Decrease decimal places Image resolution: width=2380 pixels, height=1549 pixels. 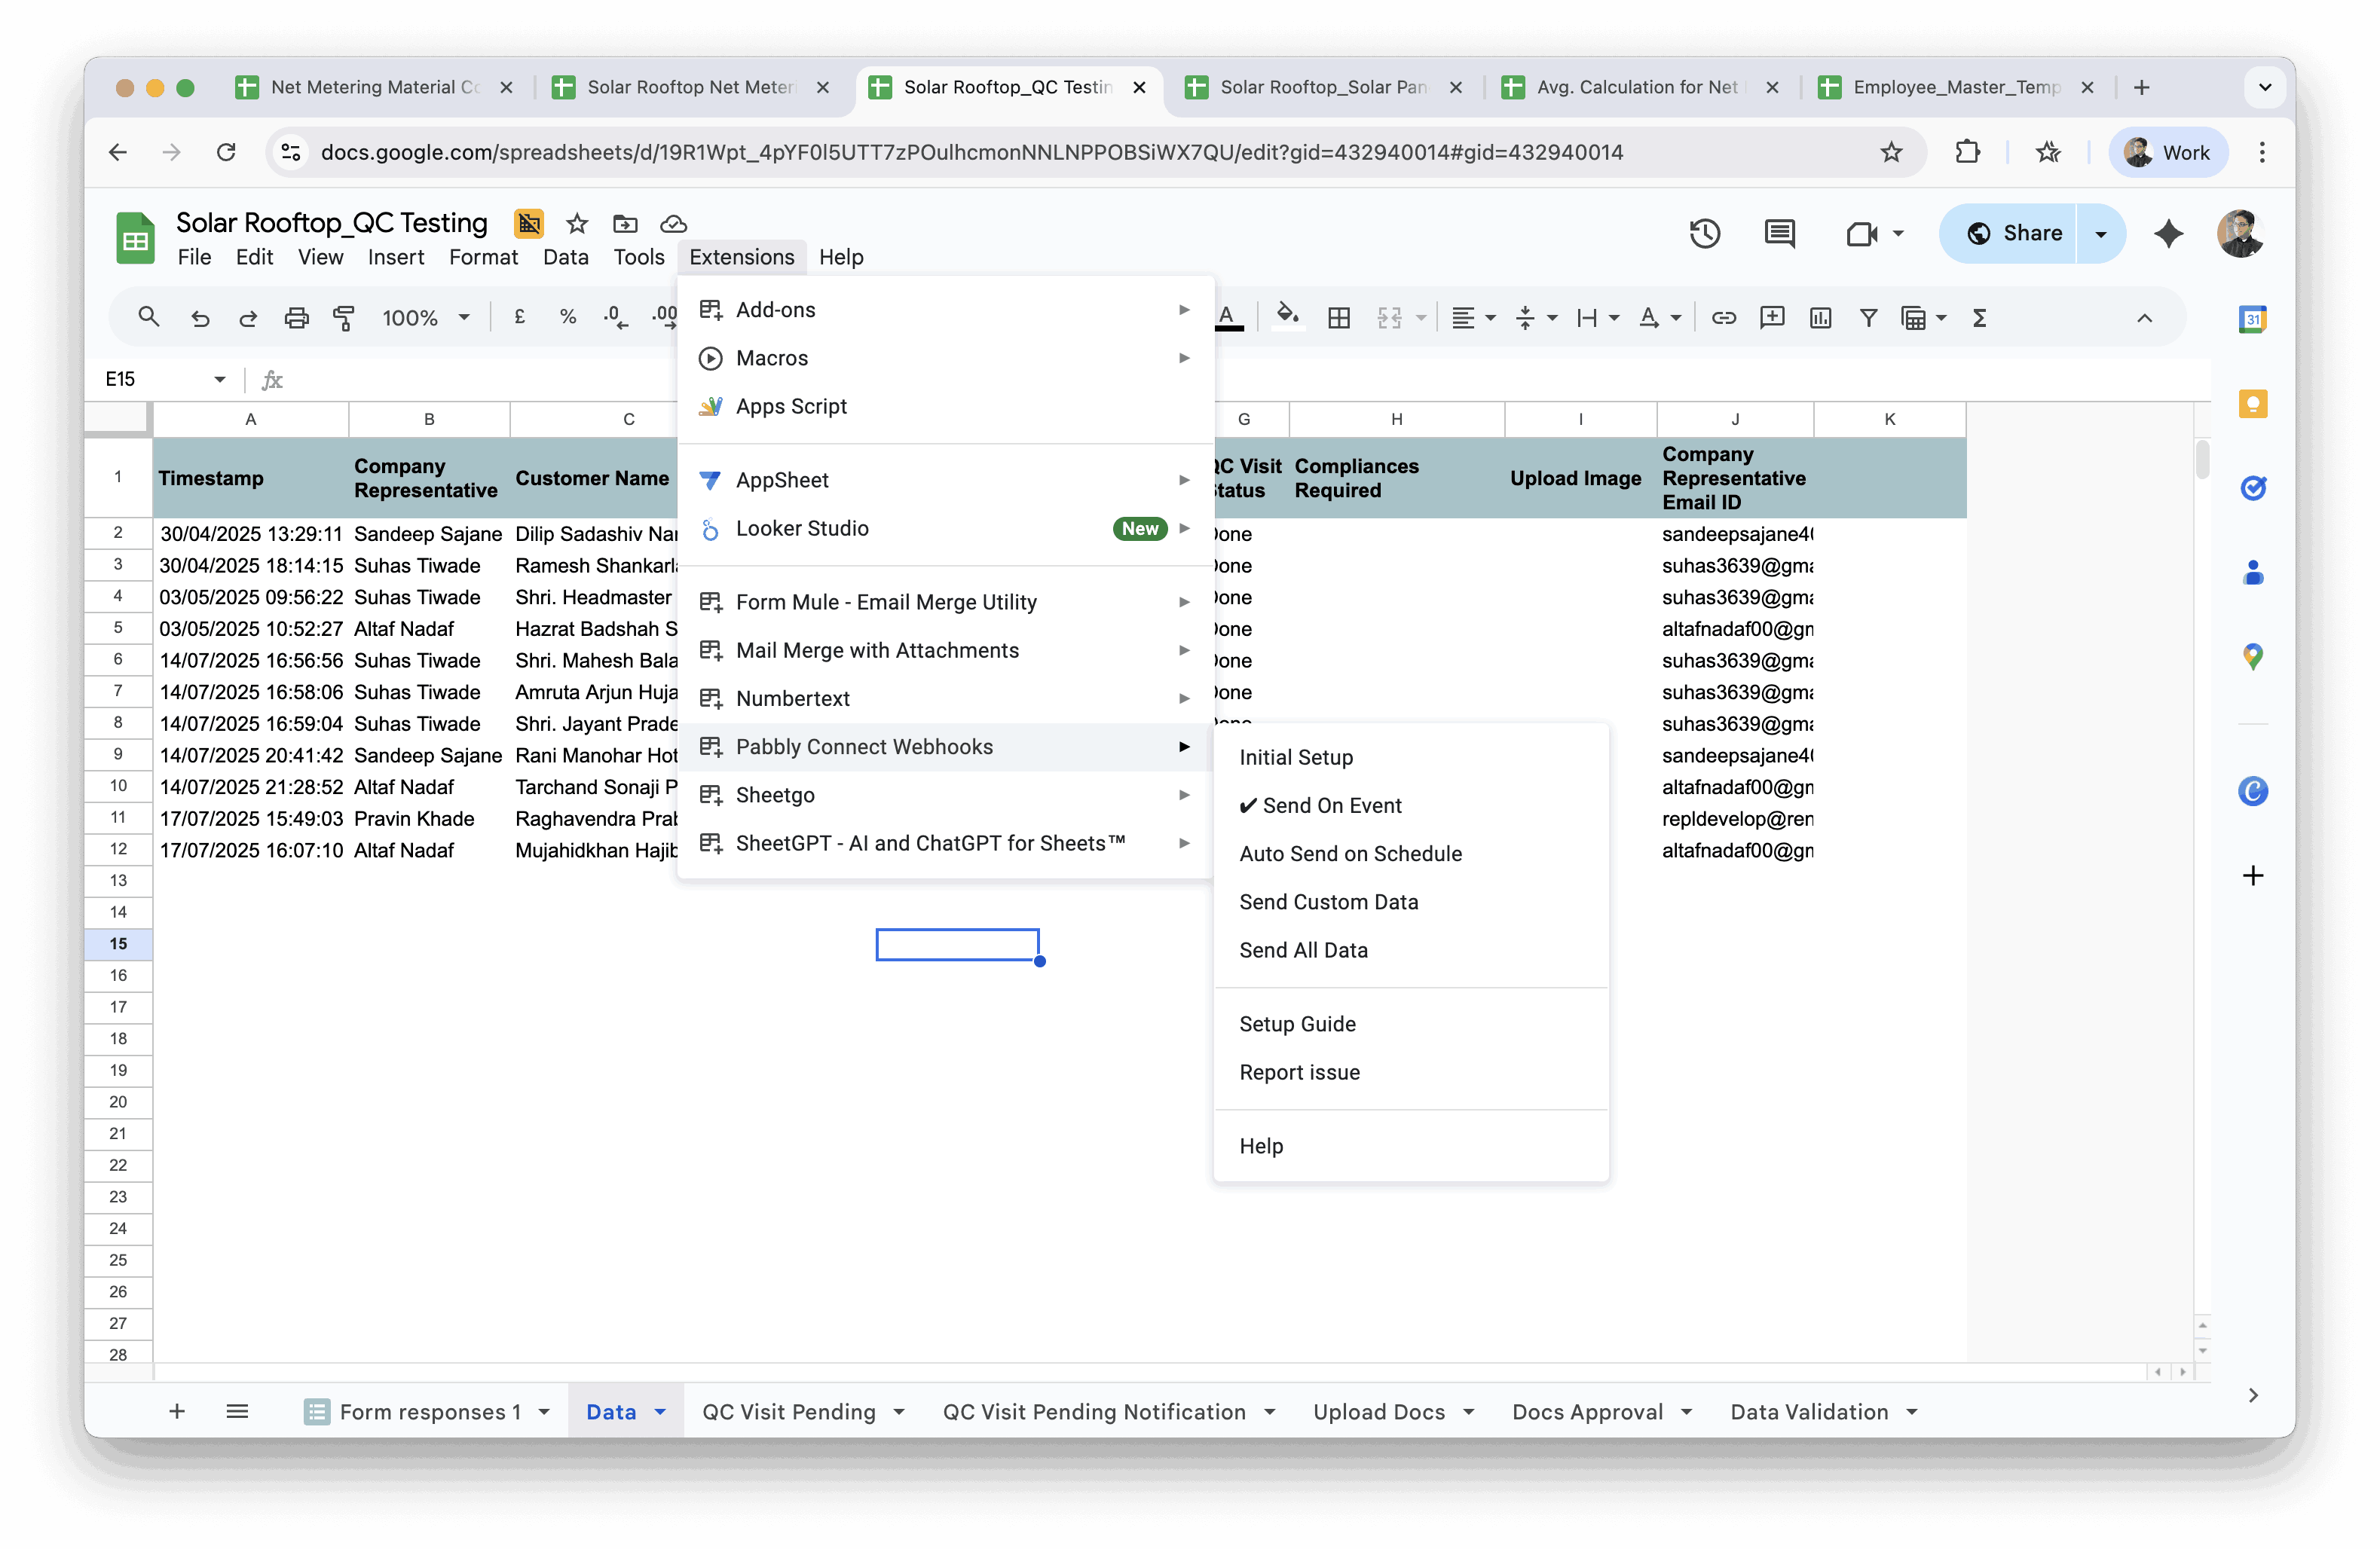[x=615, y=317]
